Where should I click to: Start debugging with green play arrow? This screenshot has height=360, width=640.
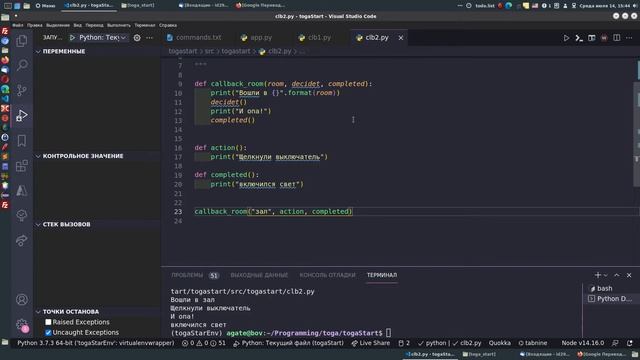coord(72,38)
